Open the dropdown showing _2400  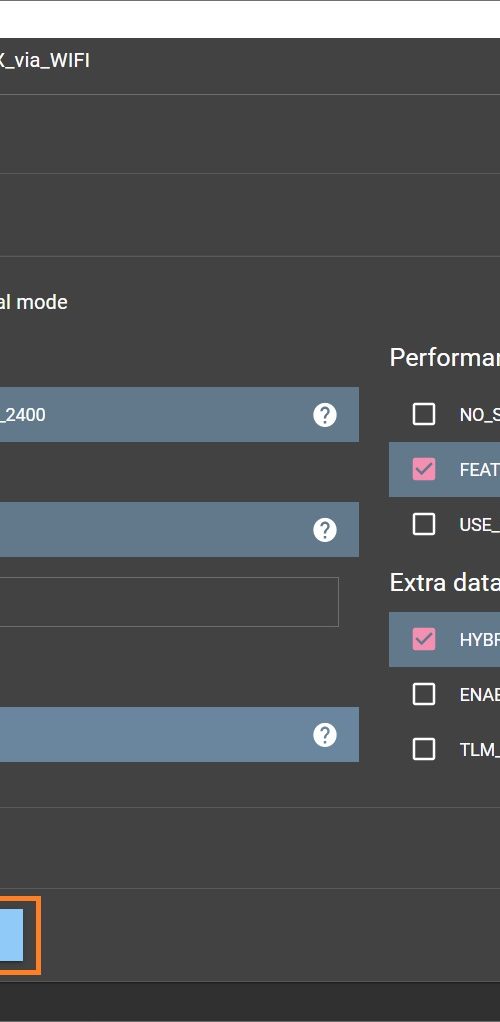[x=179, y=415]
